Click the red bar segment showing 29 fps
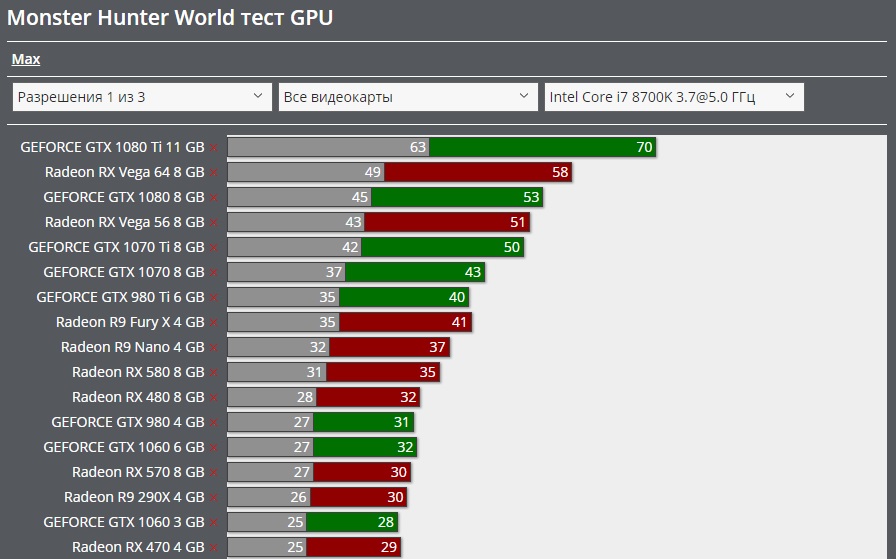Image resolution: width=896 pixels, height=559 pixels. (353, 547)
